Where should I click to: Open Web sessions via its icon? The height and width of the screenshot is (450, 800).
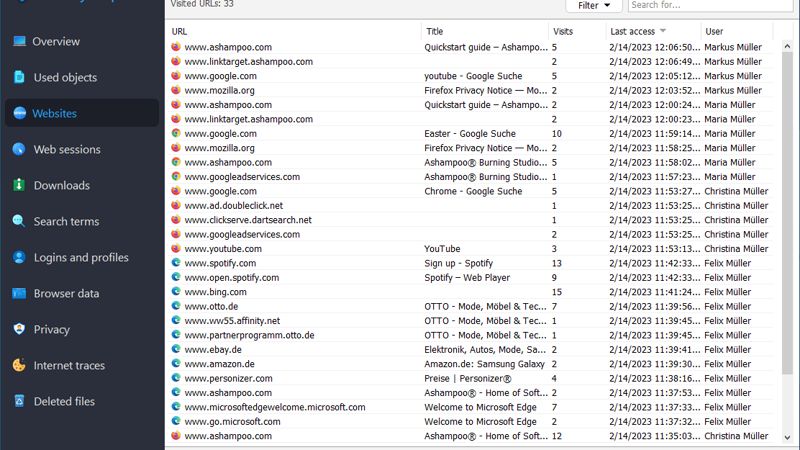pos(19,149)
